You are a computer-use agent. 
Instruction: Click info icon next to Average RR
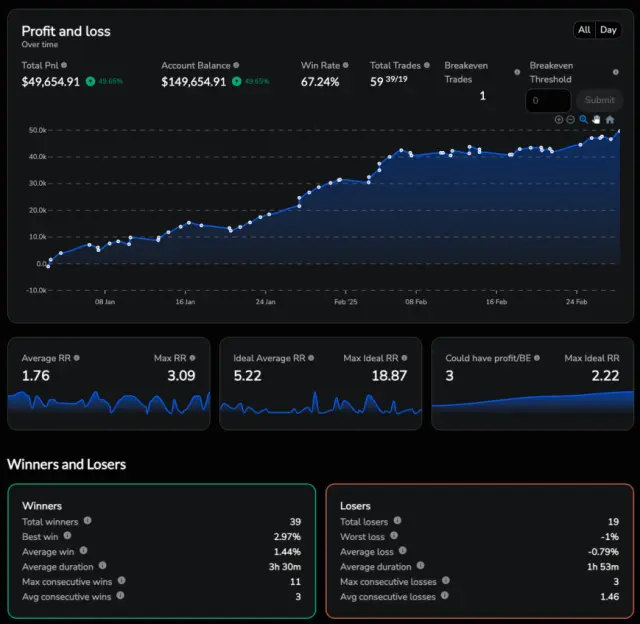[76, 358]
